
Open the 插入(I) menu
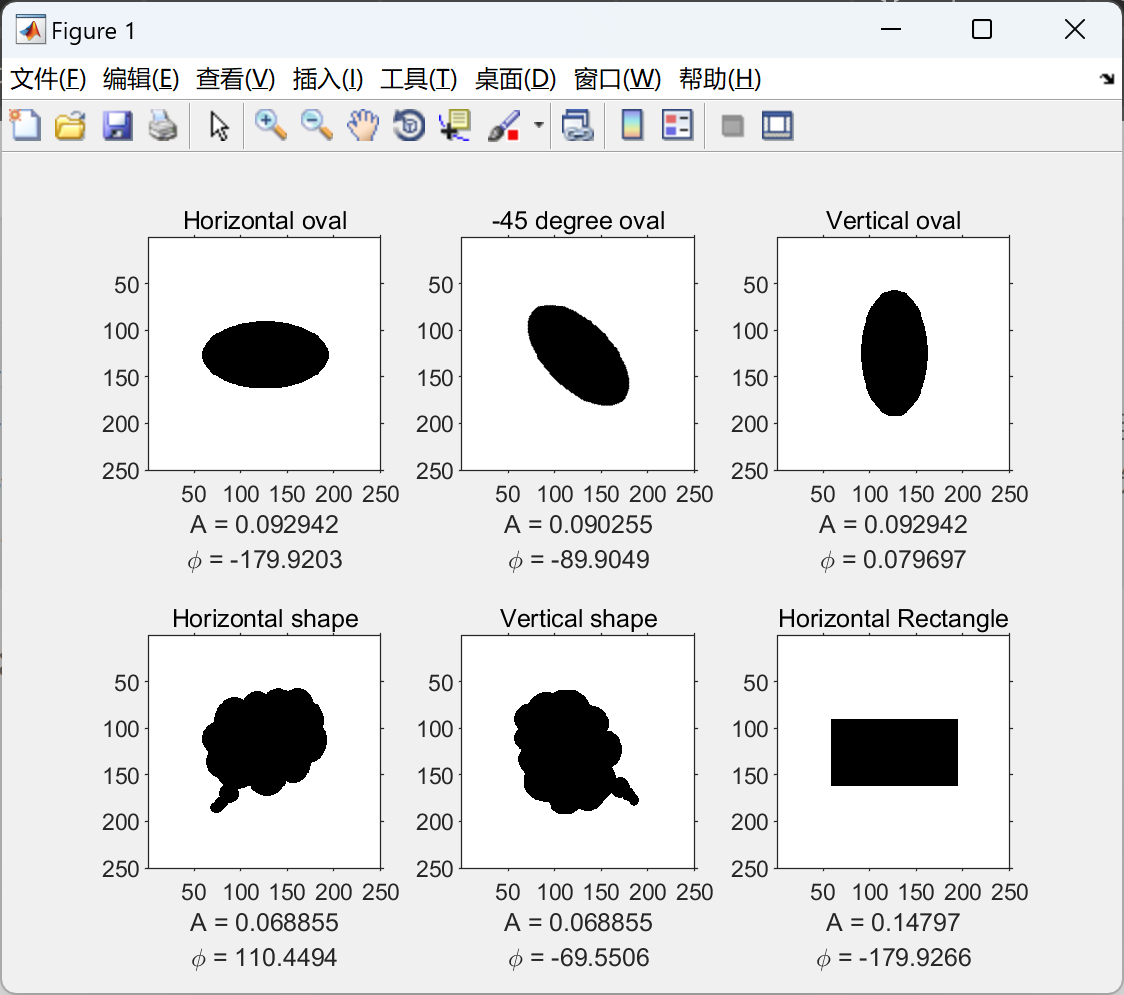coord(328,79)
